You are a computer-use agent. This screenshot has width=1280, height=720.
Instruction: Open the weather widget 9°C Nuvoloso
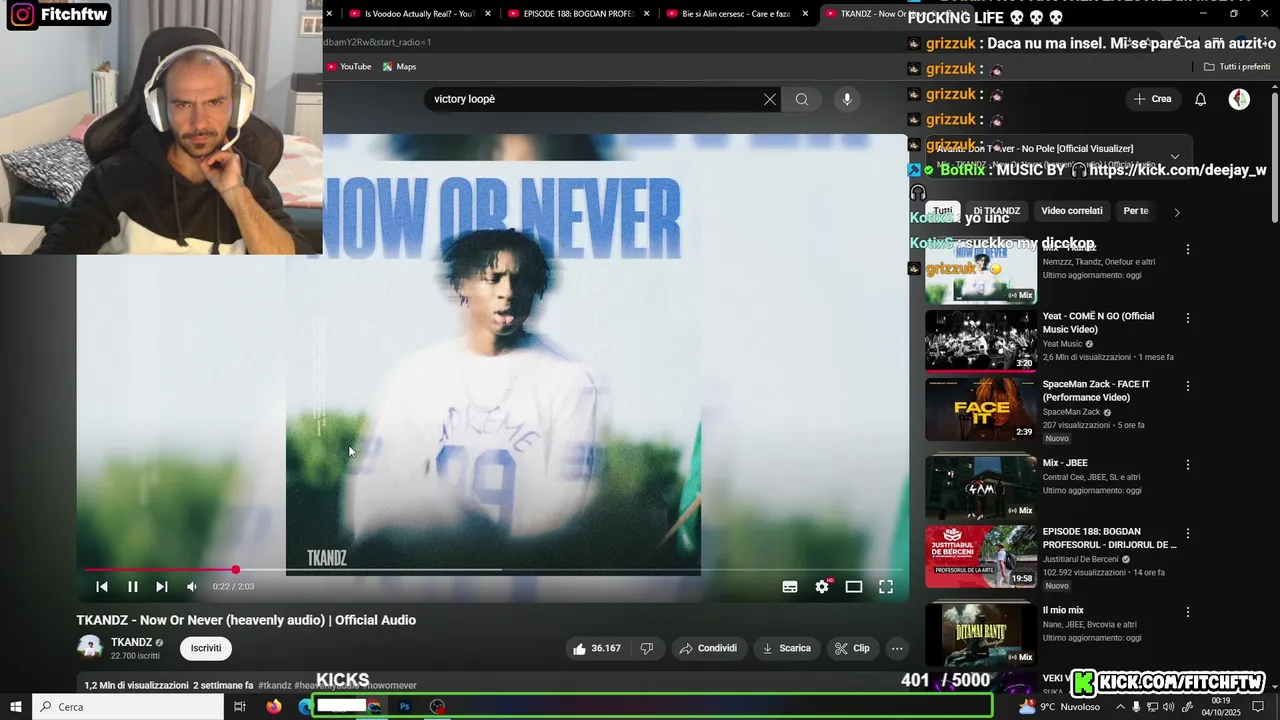pos(1060,707)
